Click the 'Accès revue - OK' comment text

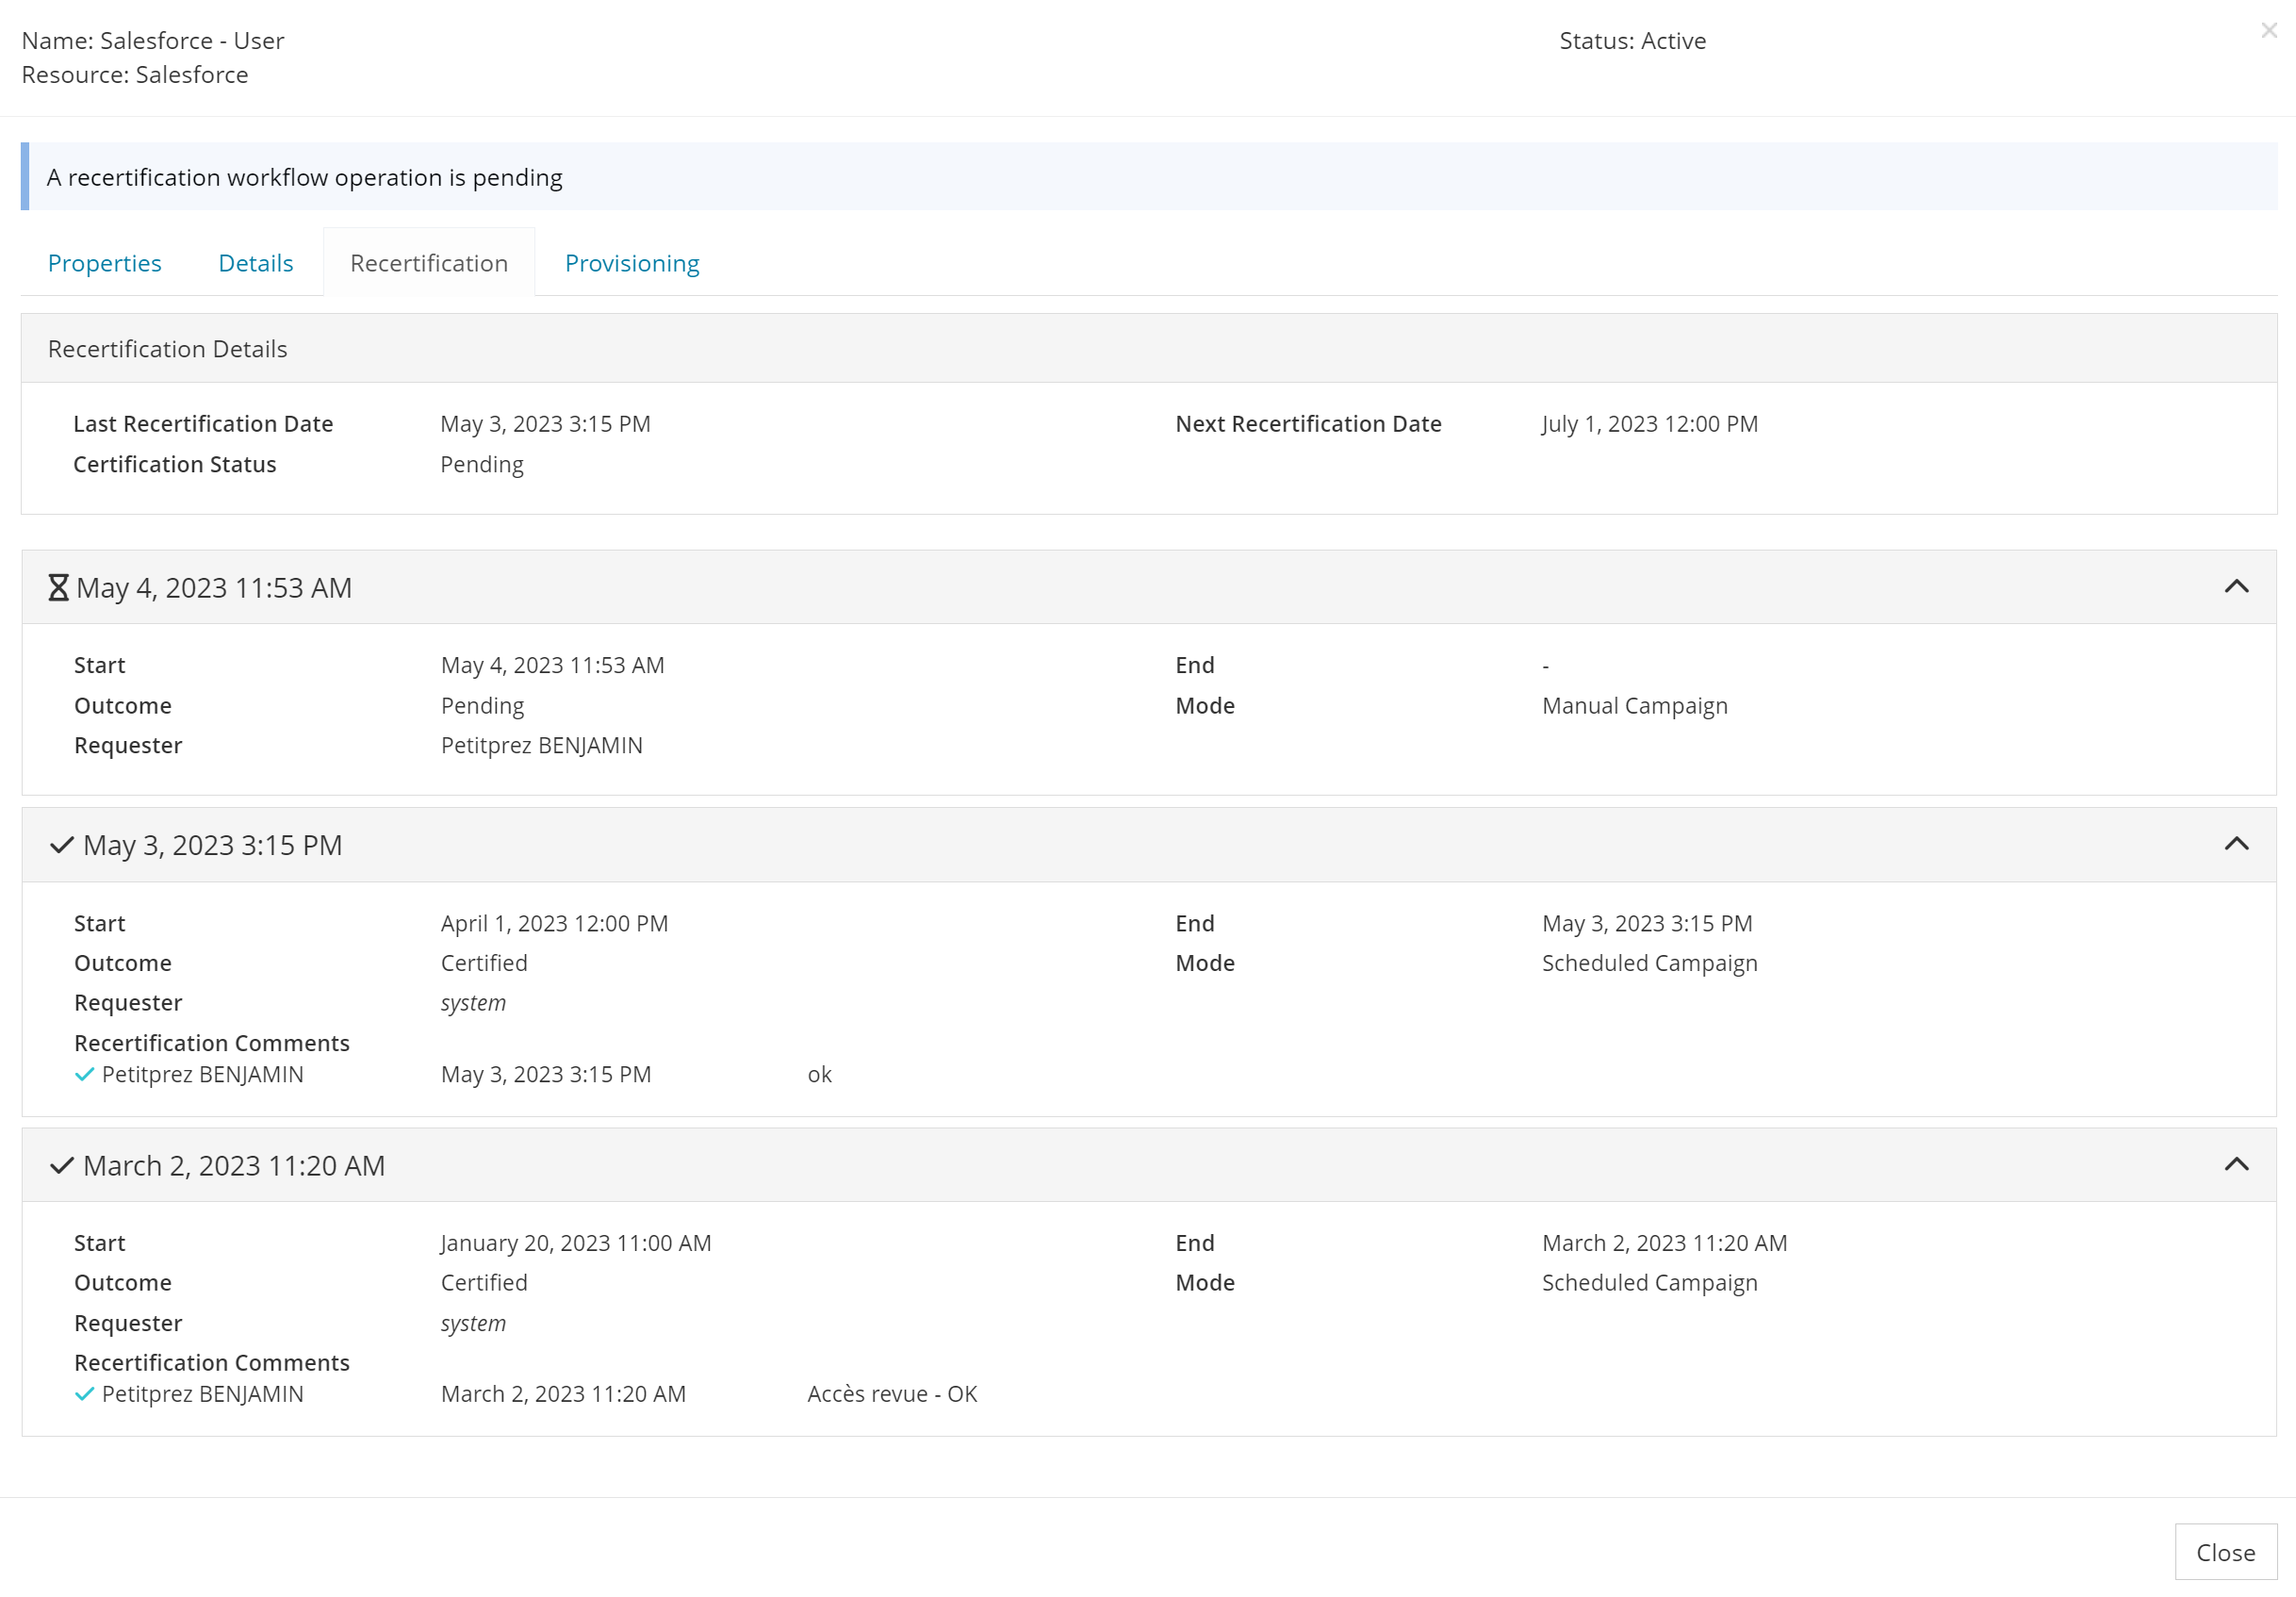pyautogui.click(x=892, y=1395)
